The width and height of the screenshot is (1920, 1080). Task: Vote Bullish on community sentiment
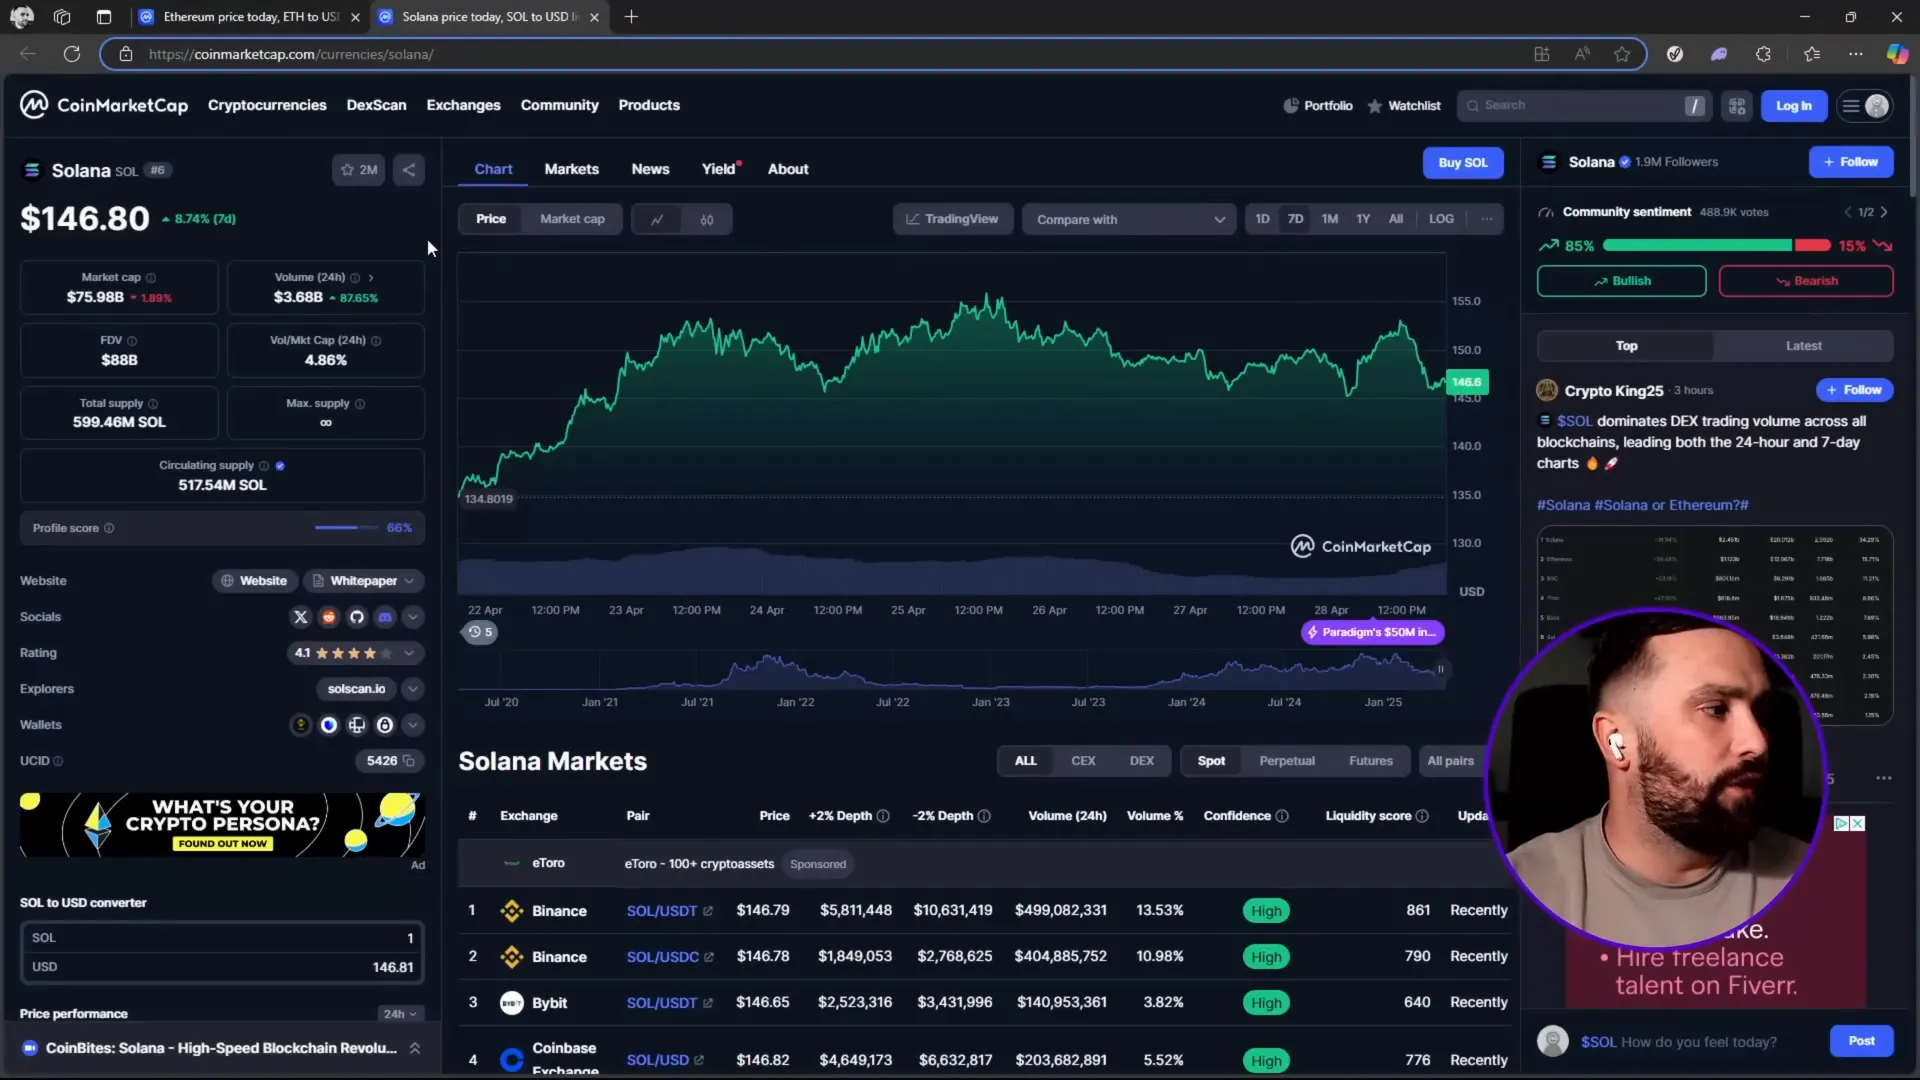tap(1621, 281)
